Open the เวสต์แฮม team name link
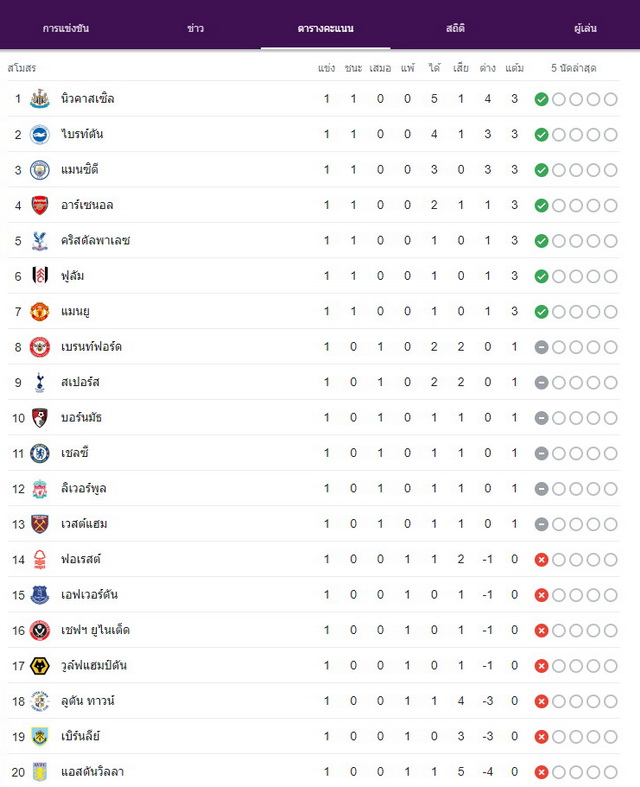This screenshot has width=640, height=787. coord(84,524)
